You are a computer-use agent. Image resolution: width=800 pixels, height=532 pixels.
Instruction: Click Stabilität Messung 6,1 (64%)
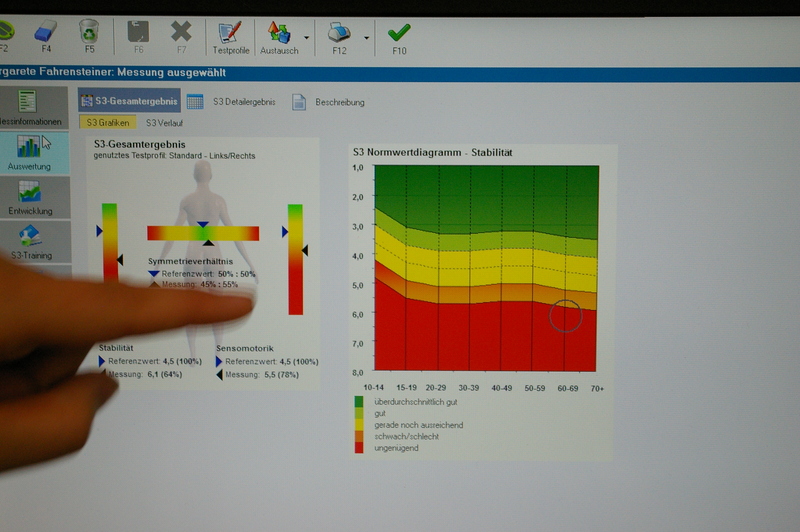coord(145,374)
